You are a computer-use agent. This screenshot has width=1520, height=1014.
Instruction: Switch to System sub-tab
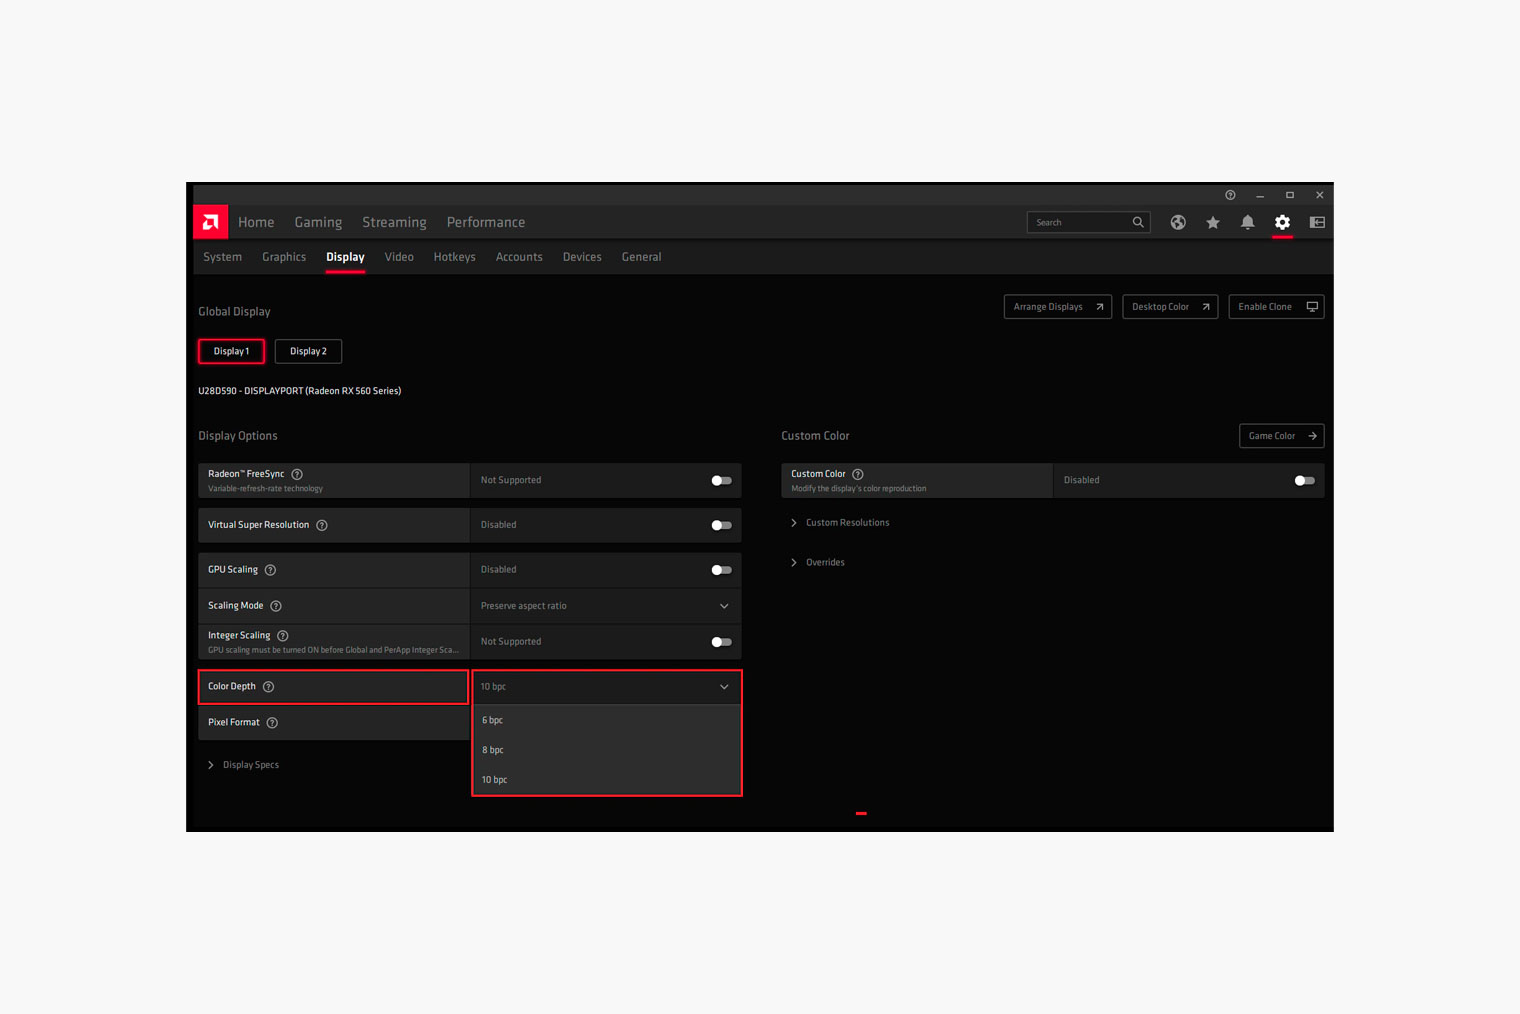[222, 257]
